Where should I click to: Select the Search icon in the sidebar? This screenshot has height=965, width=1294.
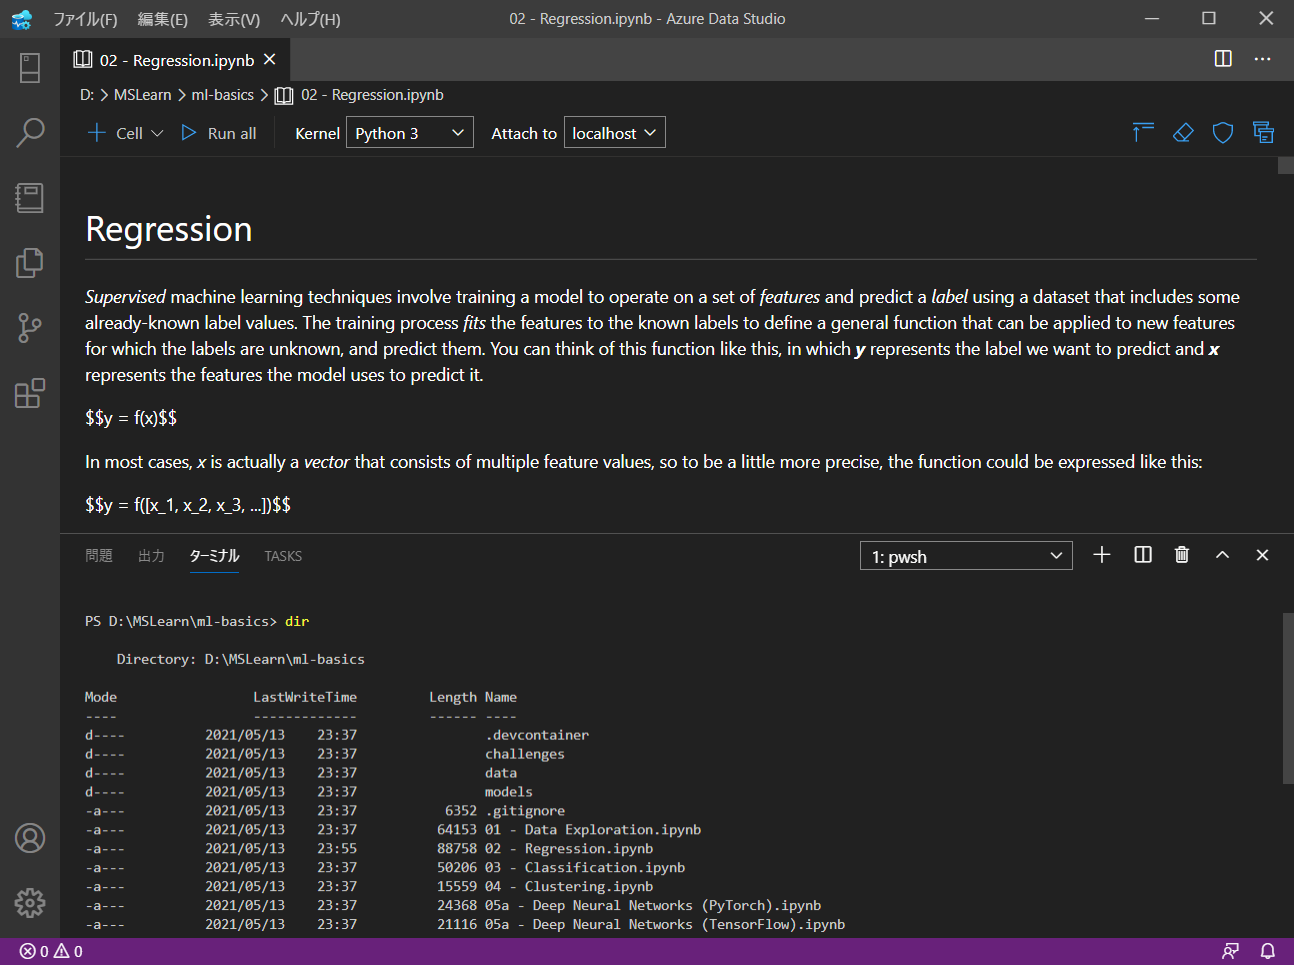click(x=29, y=131)
